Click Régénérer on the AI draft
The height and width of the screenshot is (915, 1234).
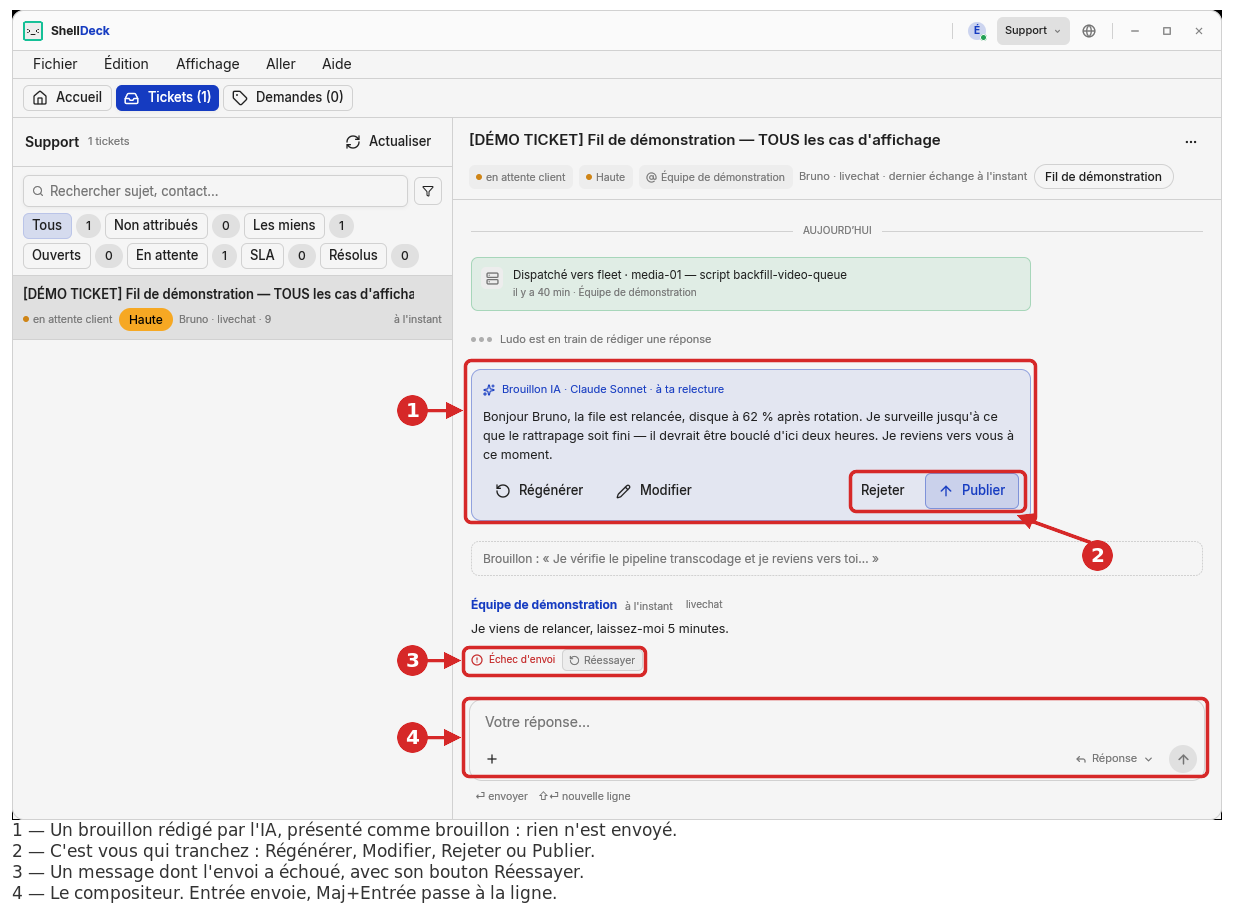tap(539, 491)
